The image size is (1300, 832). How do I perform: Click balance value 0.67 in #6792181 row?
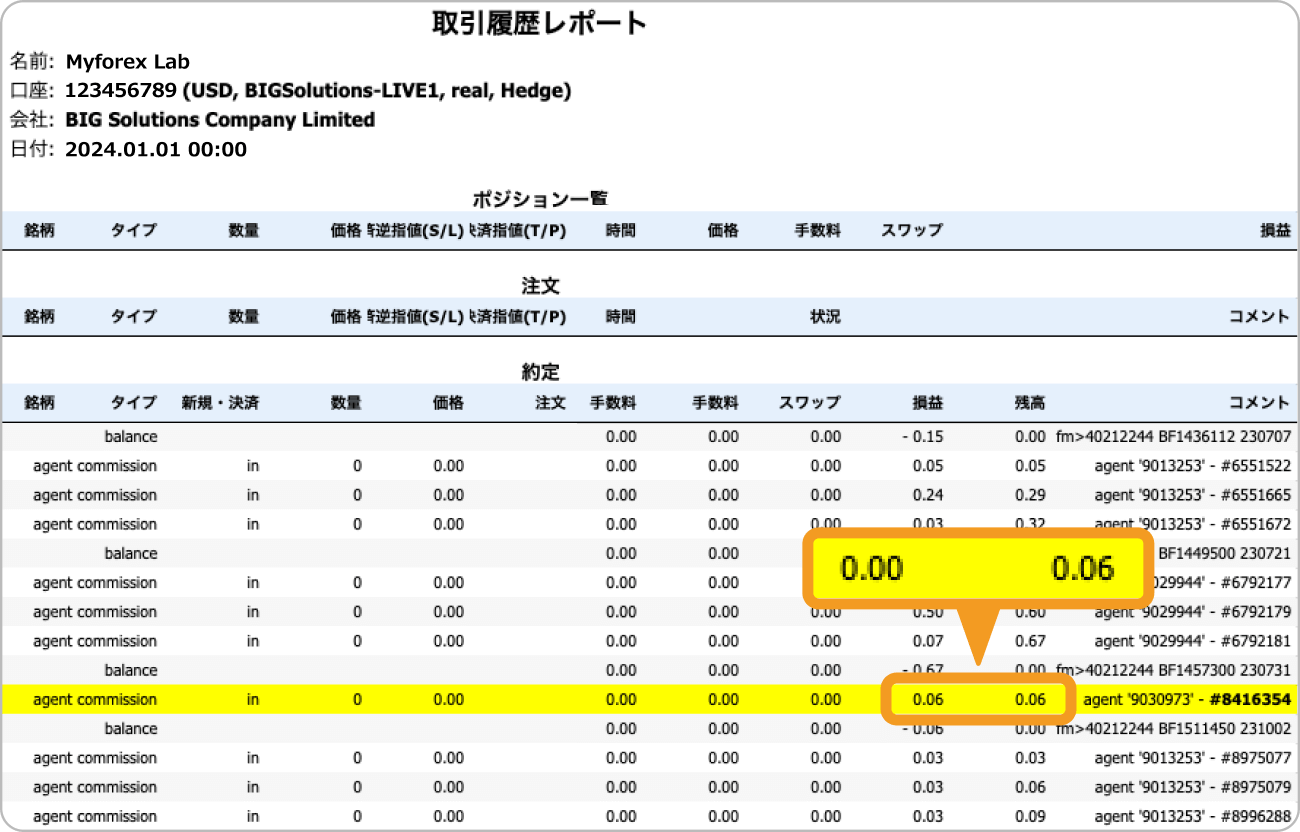coord(1030,641)
